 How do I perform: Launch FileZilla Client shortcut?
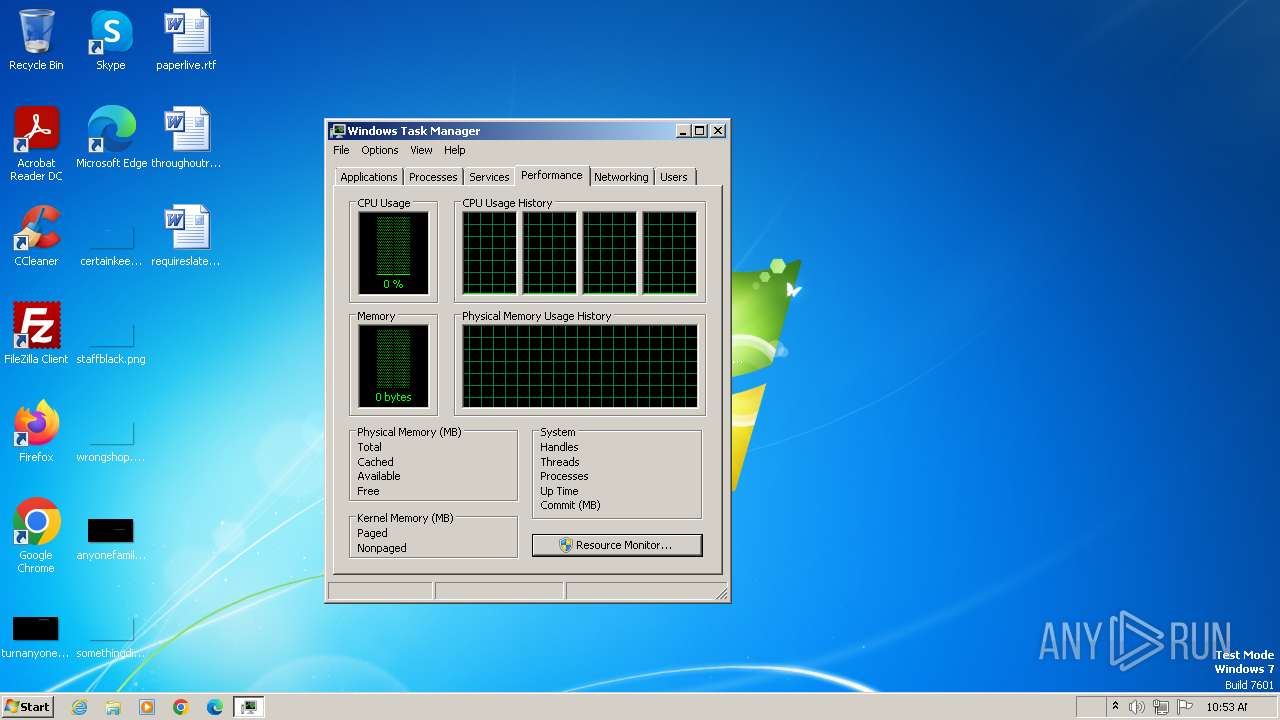[36, 334]
